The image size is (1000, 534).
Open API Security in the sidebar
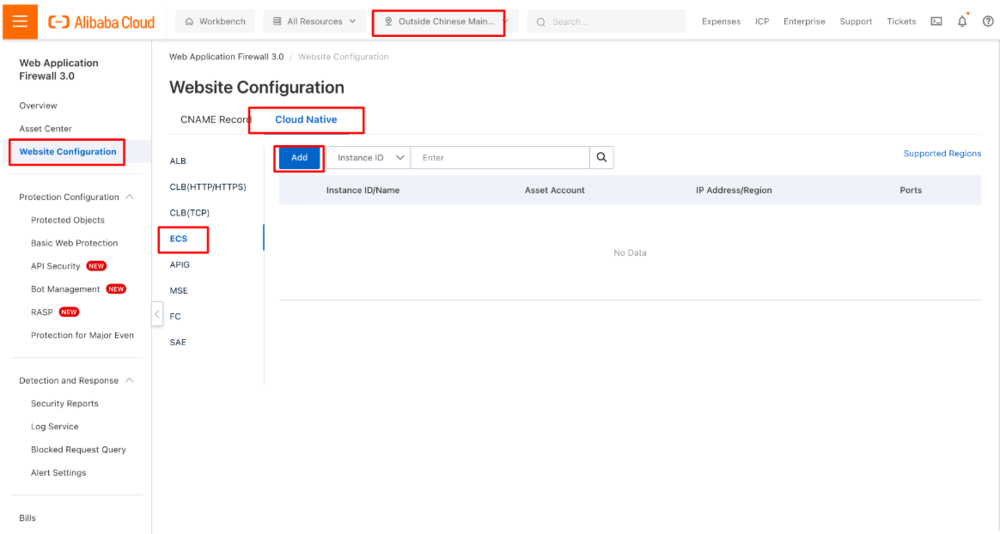[x=55, y=265]
